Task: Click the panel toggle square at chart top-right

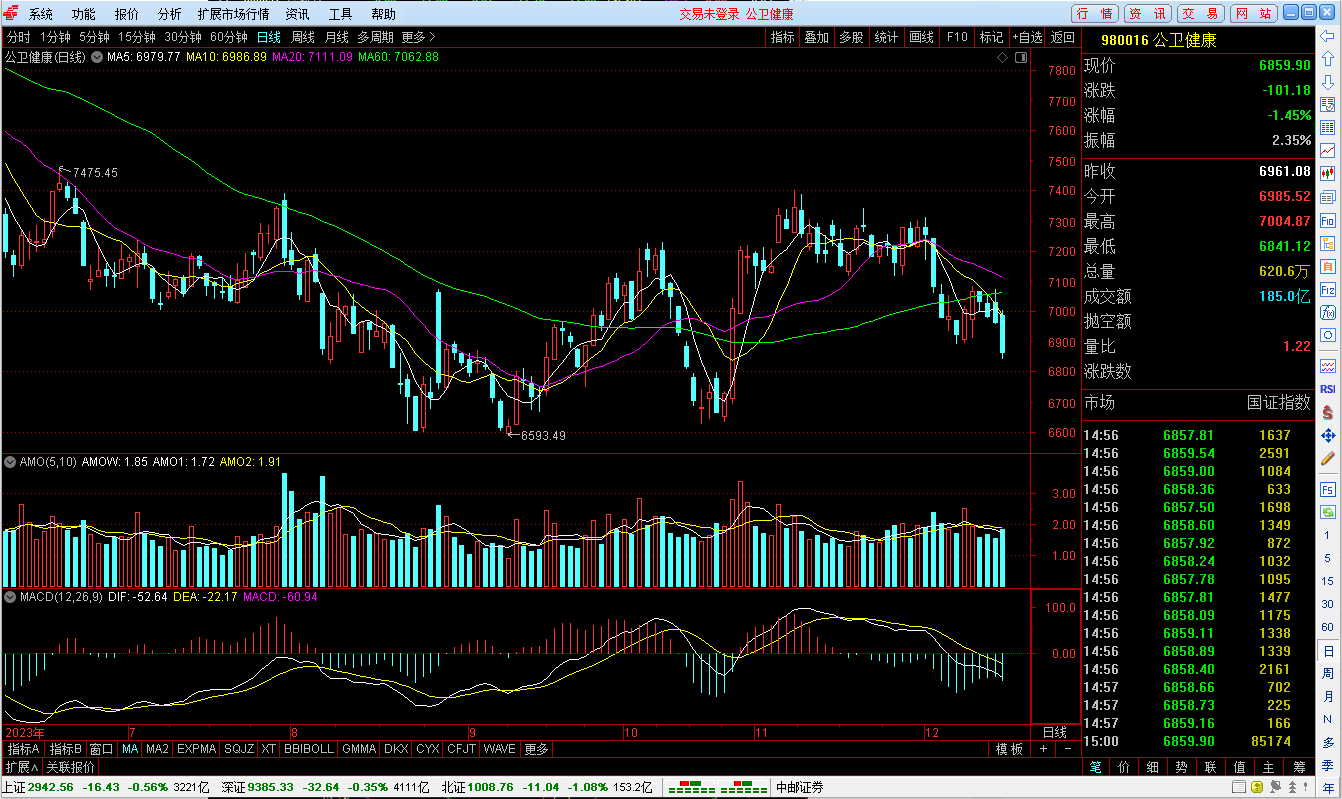Action: pos(1021,58)
